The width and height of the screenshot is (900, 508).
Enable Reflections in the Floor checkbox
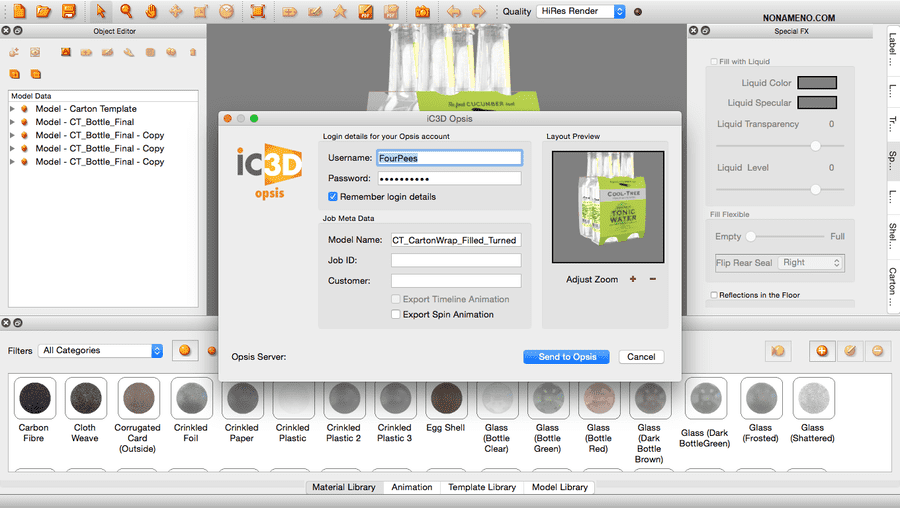click(x=713, y=295)
